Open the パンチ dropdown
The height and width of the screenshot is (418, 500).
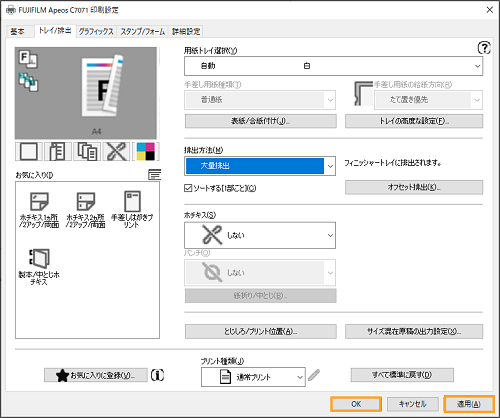coord(260,273)
